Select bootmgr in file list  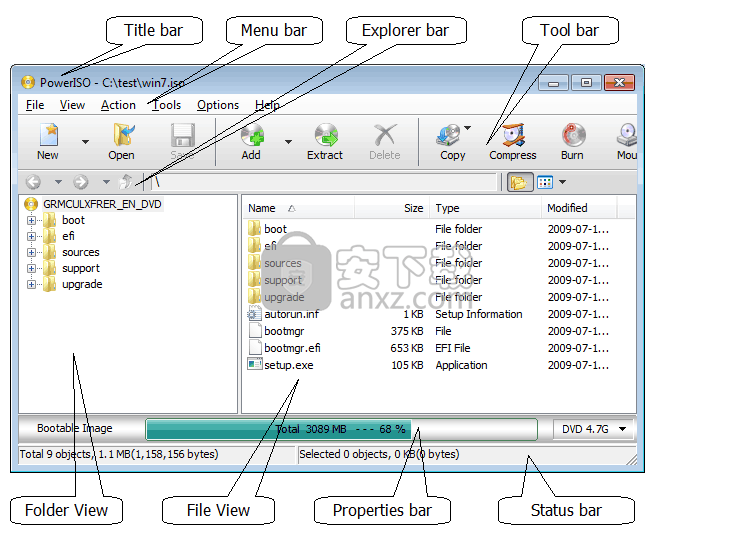284,331
